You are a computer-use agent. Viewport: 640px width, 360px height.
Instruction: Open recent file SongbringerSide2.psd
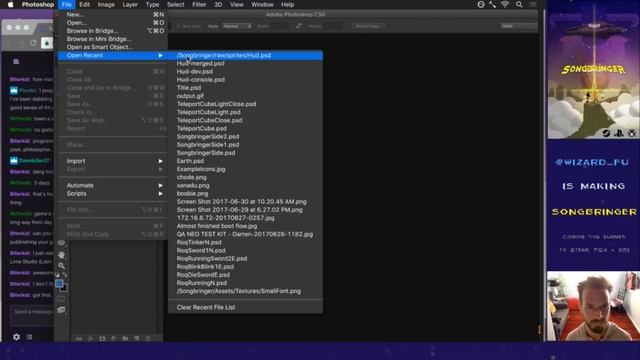point(245,137)
